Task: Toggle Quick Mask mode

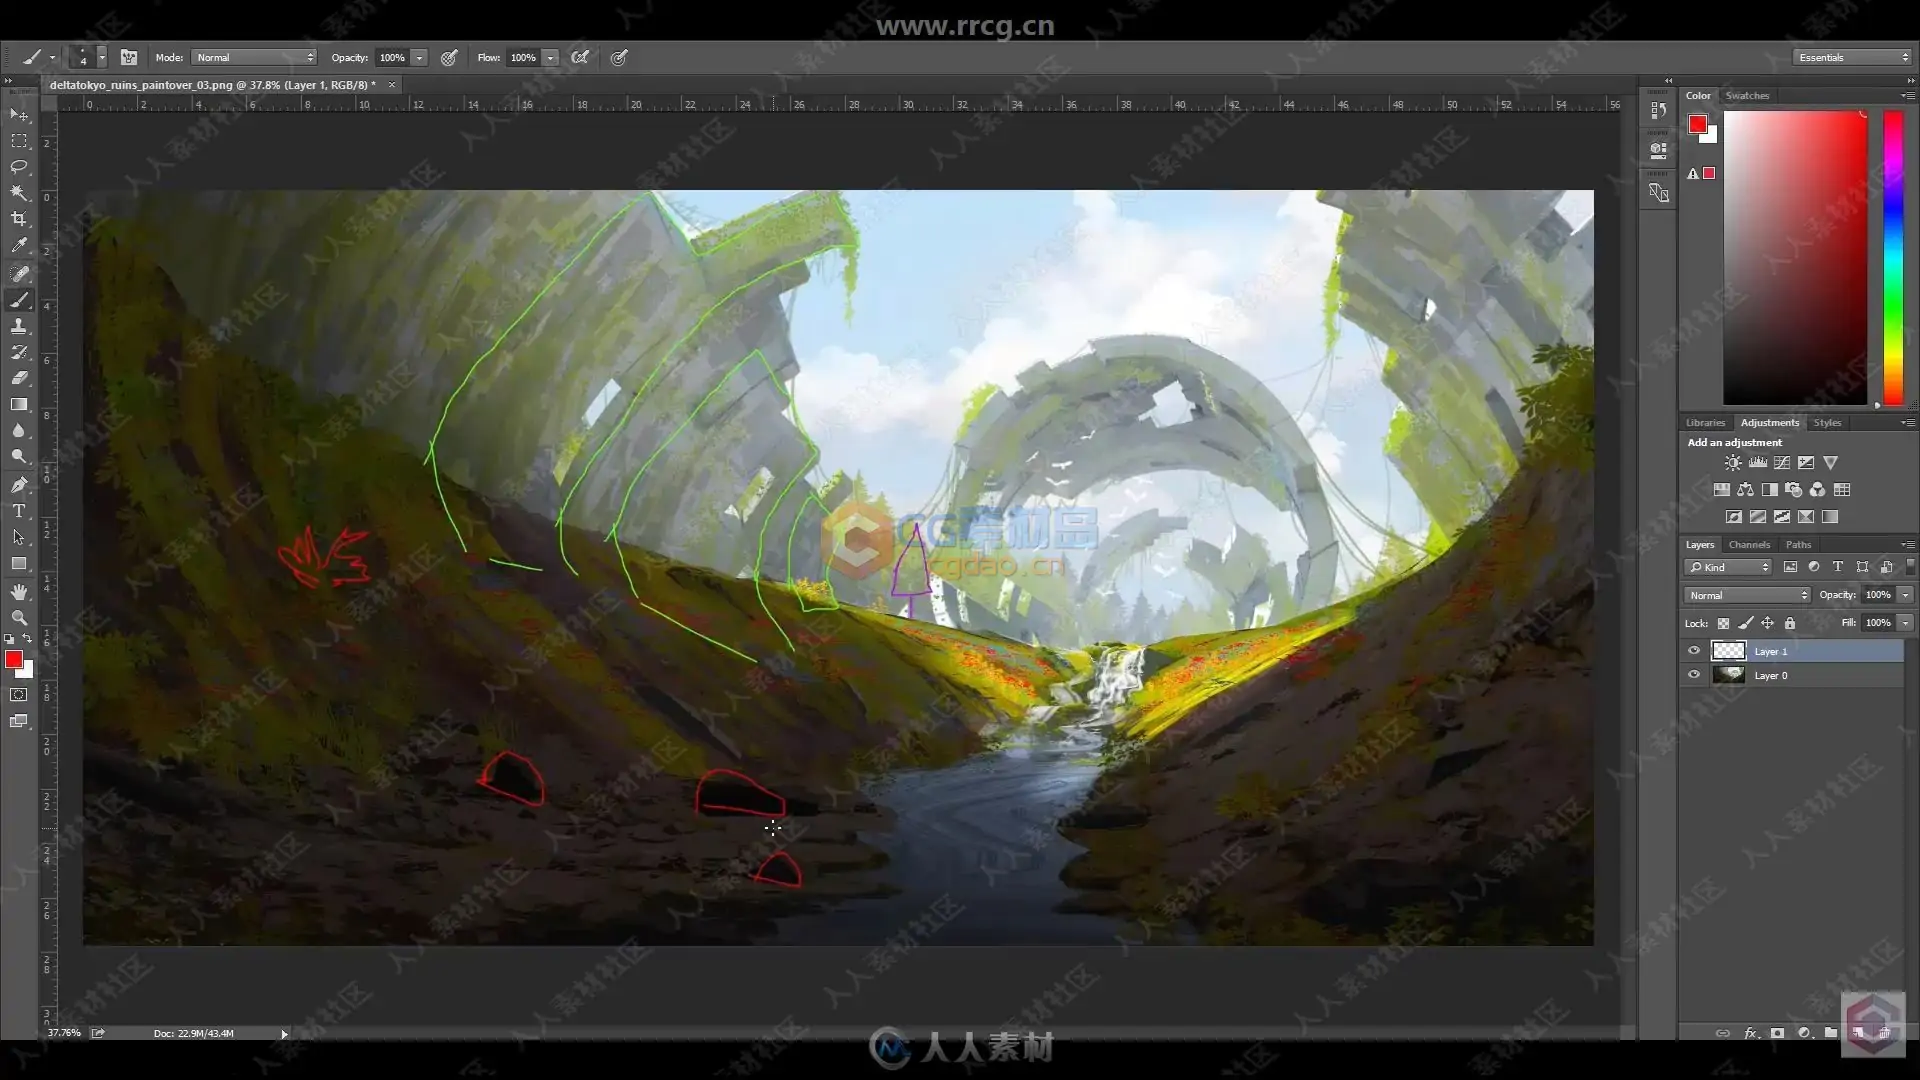Action: point(19,695)
